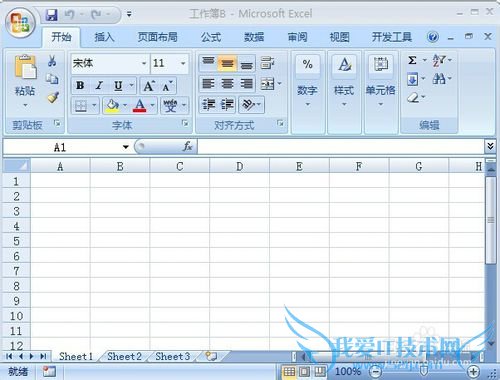This screenshot has height=380, width=500.
Task: Select the Sheet2 worksheet tab
Action: click(124, 356)
